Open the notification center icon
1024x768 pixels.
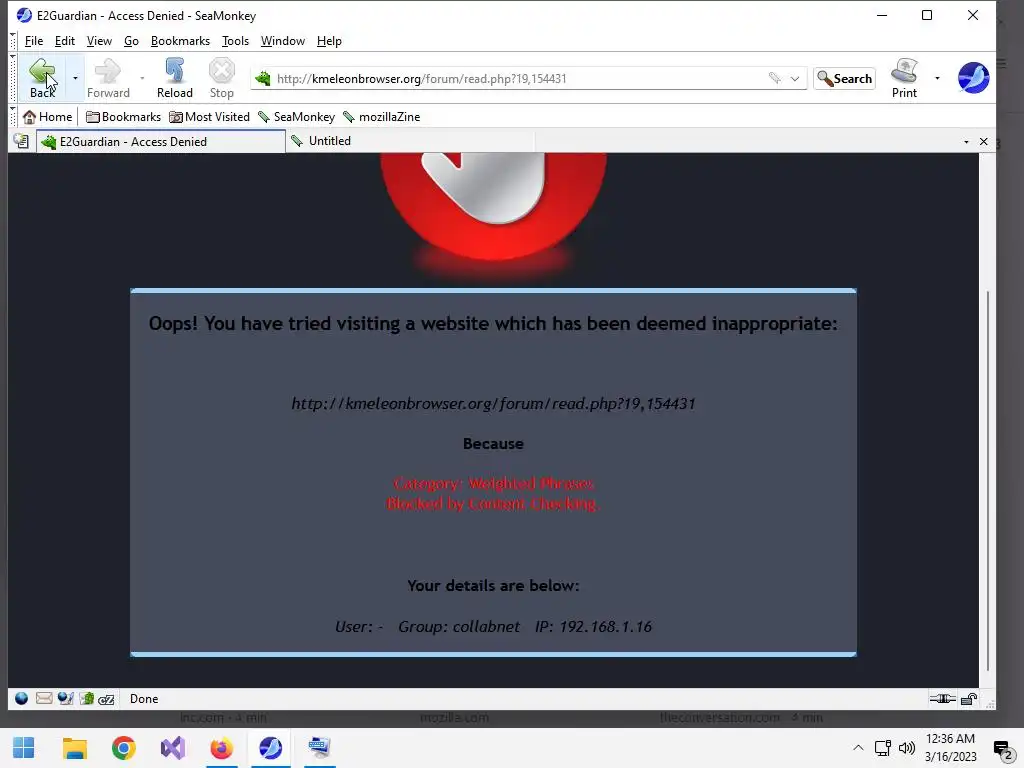click(1002, 748)
